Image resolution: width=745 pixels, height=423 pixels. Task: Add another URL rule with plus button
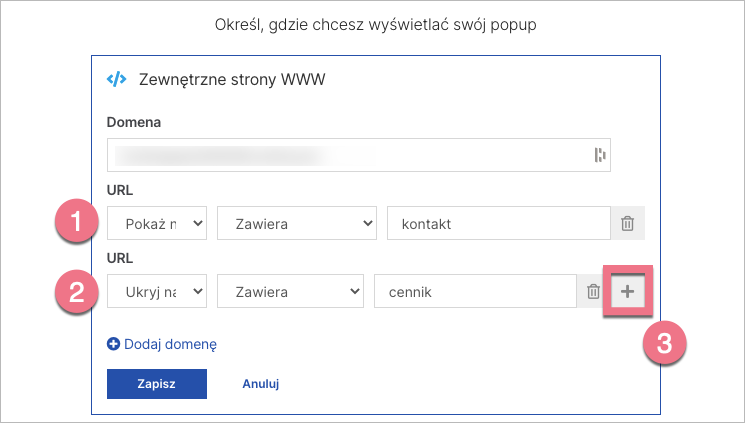(x=627, y=292)
